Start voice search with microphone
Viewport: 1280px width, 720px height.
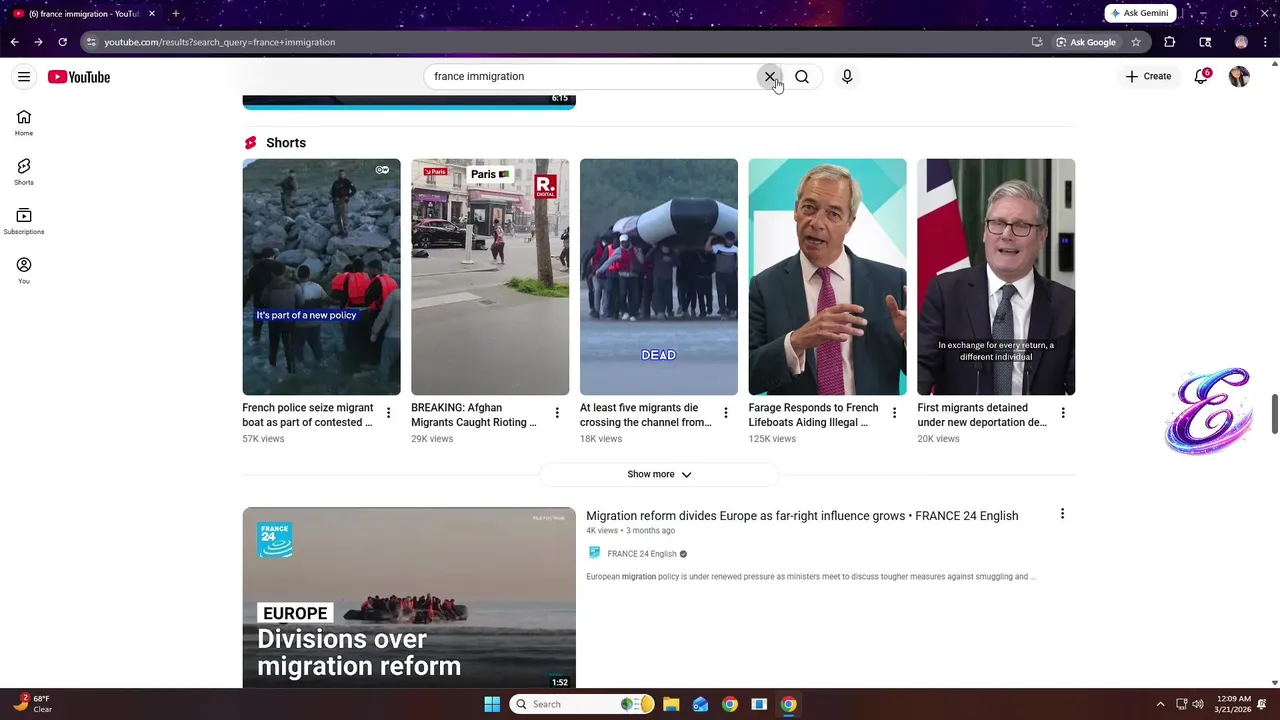pyautogui.click(x=847, y=77)
